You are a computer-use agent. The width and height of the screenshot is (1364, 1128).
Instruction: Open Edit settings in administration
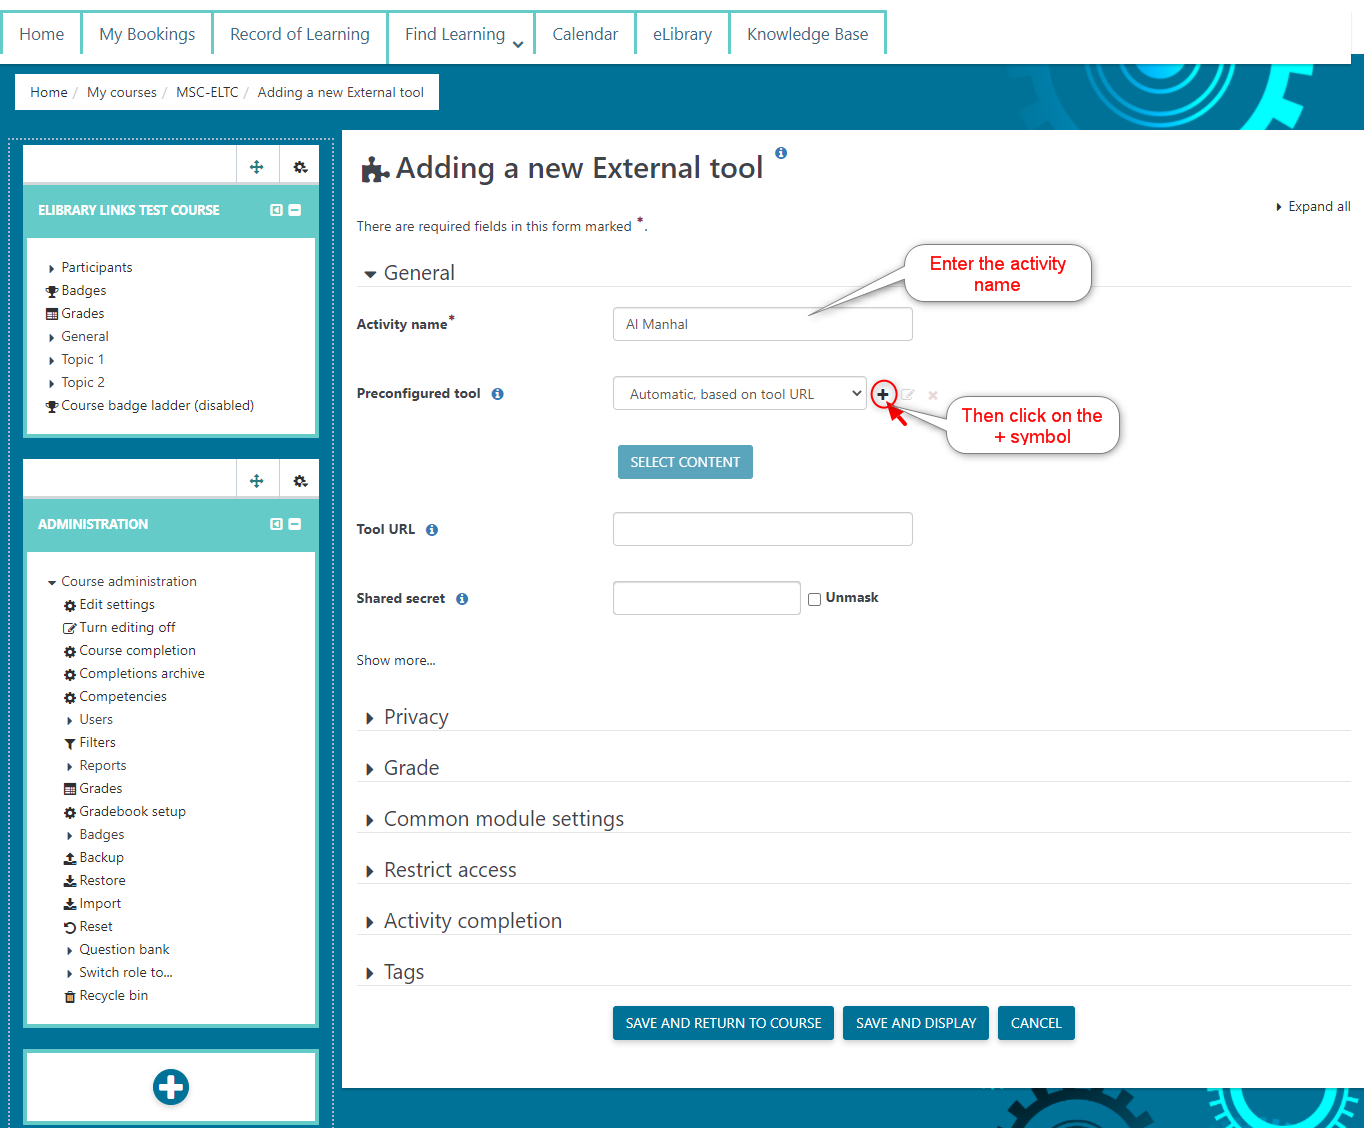109,605
